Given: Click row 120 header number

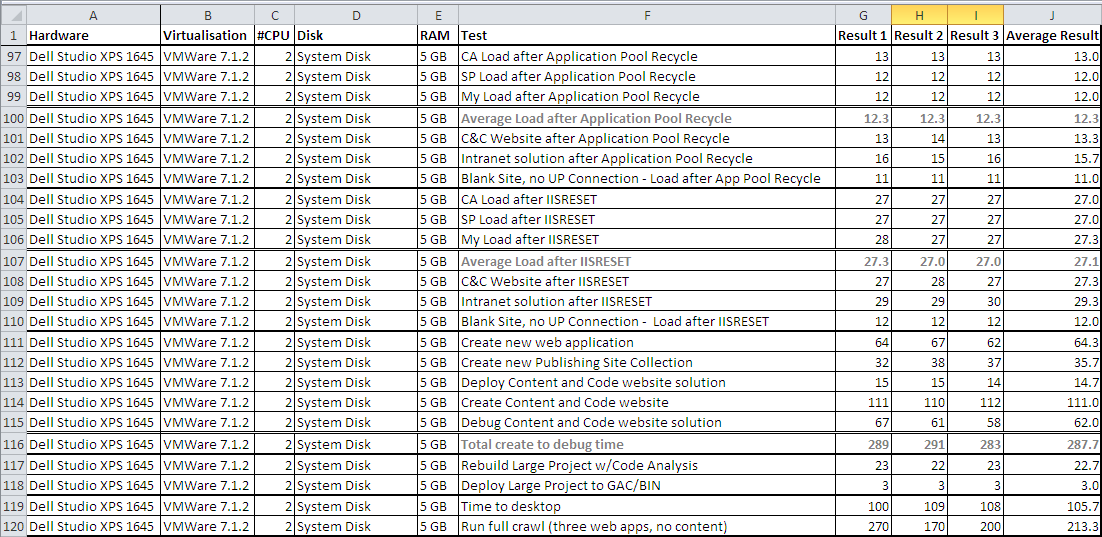Looking at the screenshot, I should coord(13,526).
